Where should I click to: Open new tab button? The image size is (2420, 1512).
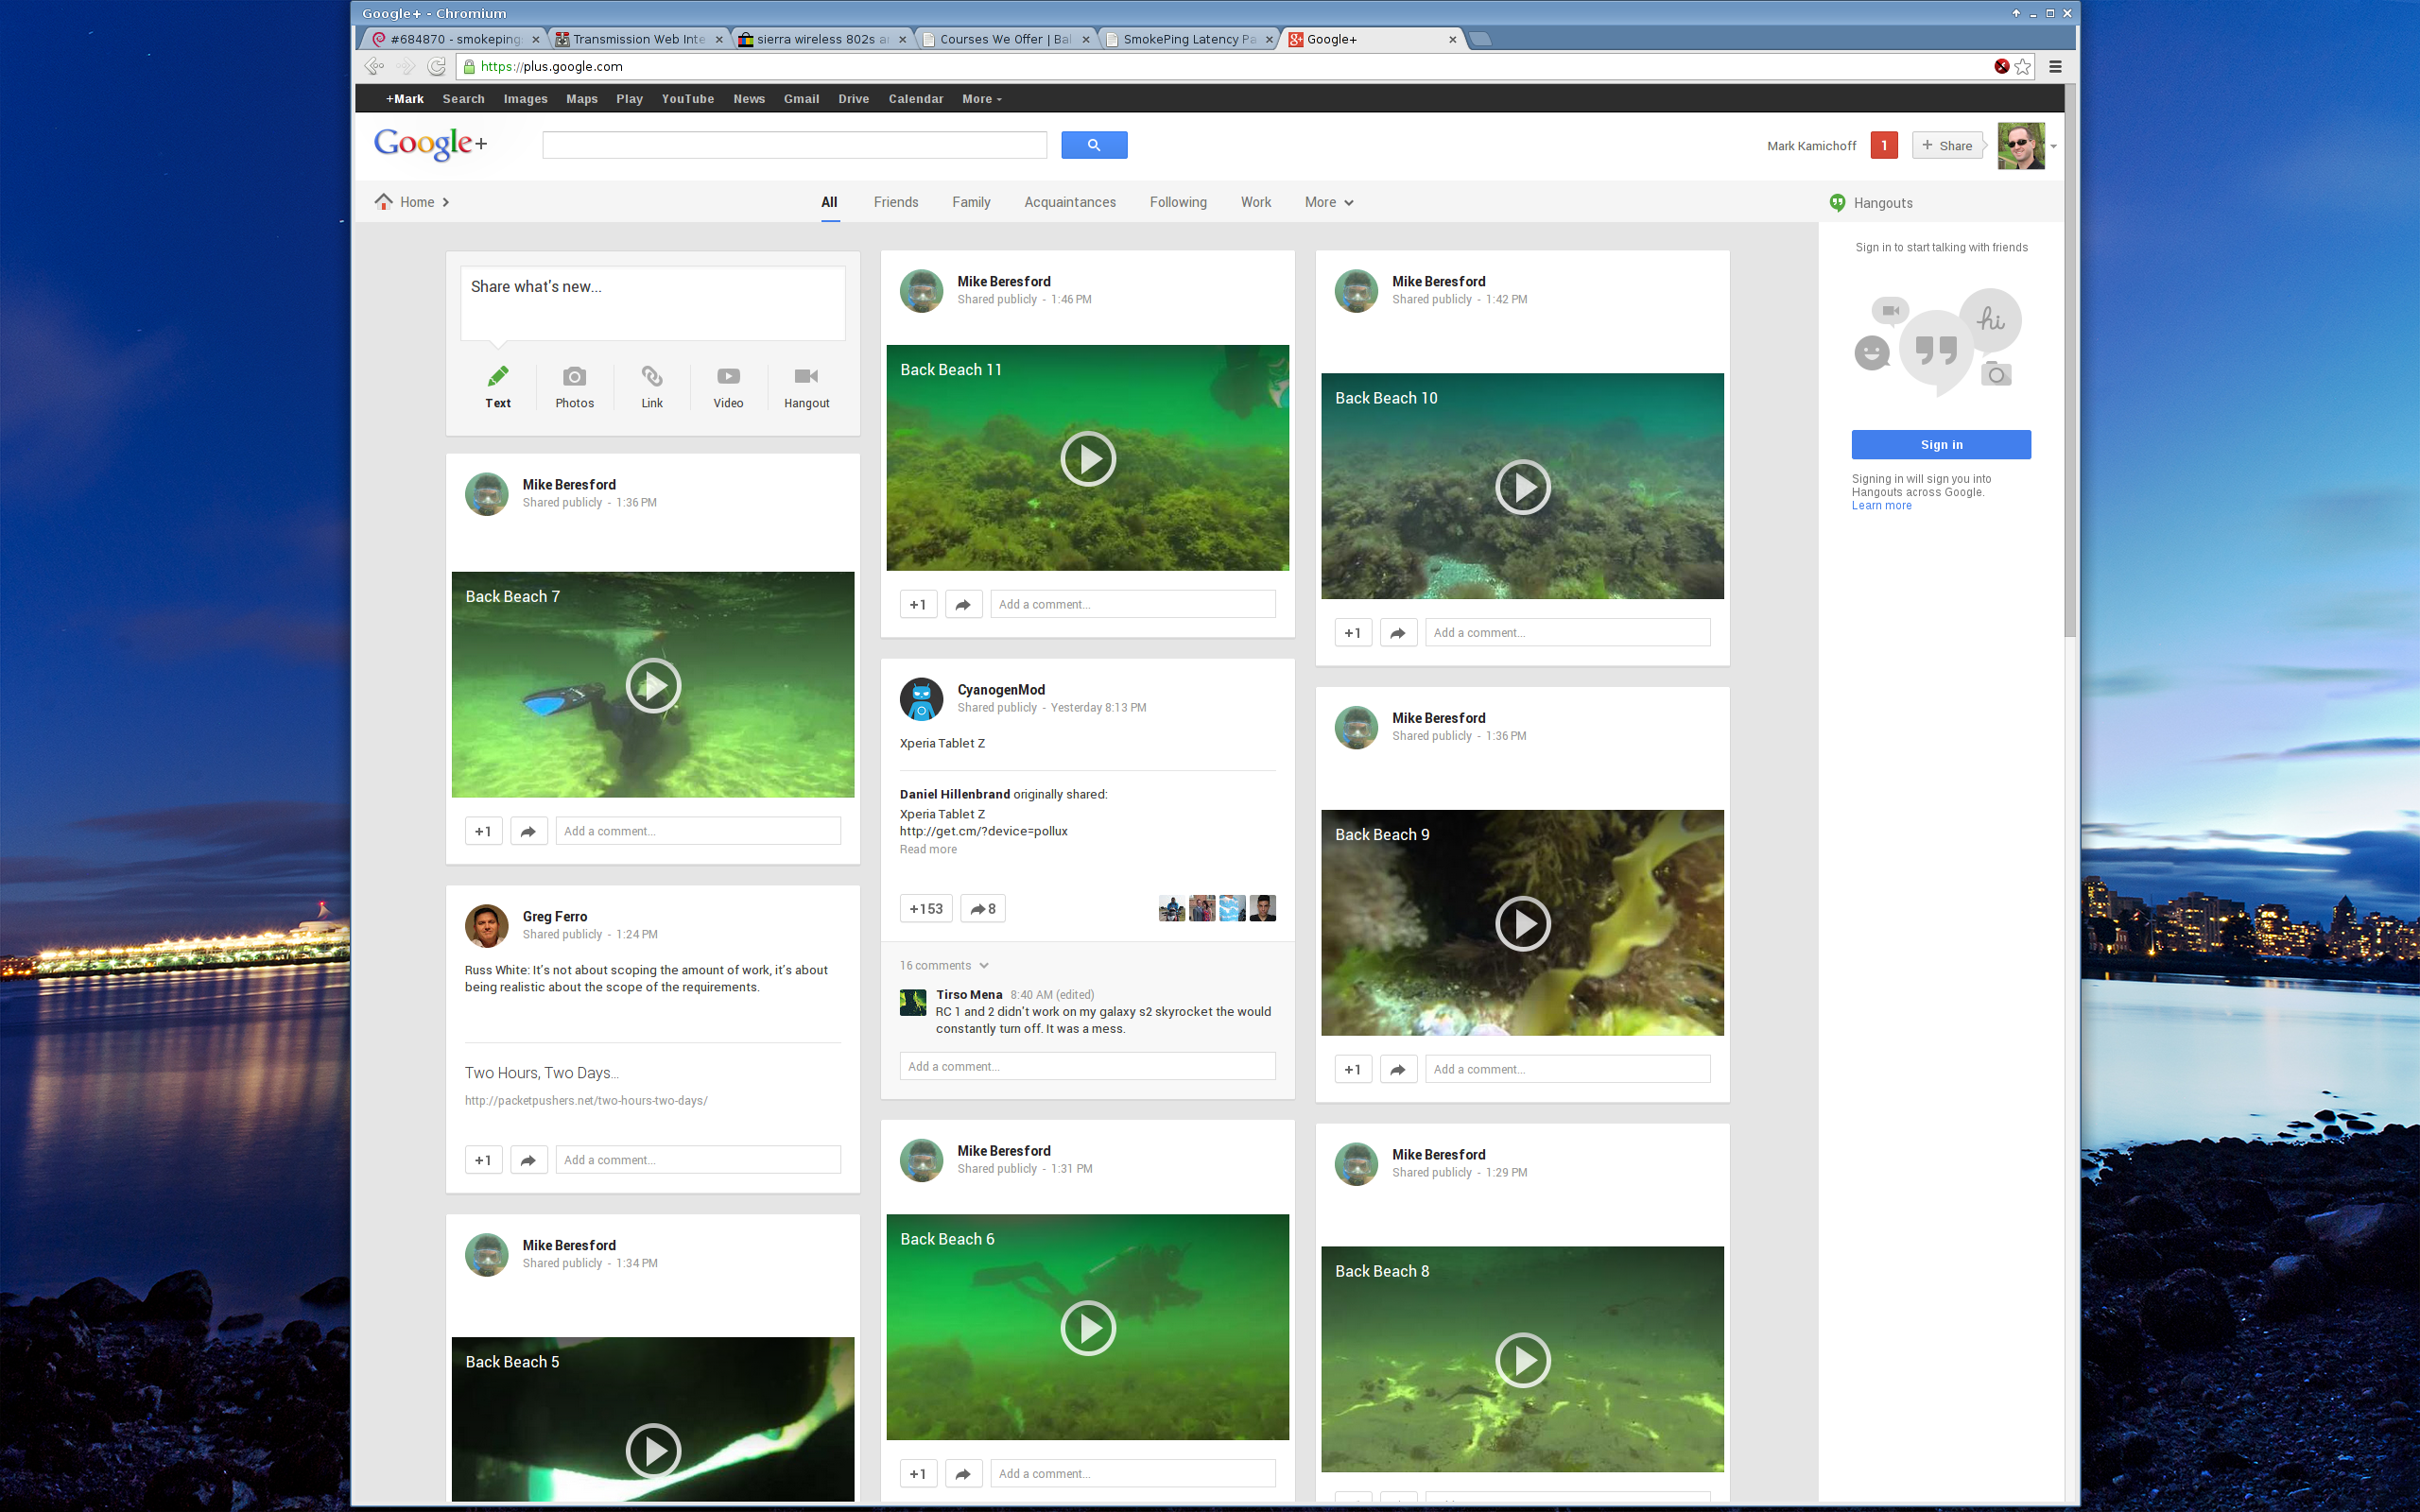[x=1481, y=39]
